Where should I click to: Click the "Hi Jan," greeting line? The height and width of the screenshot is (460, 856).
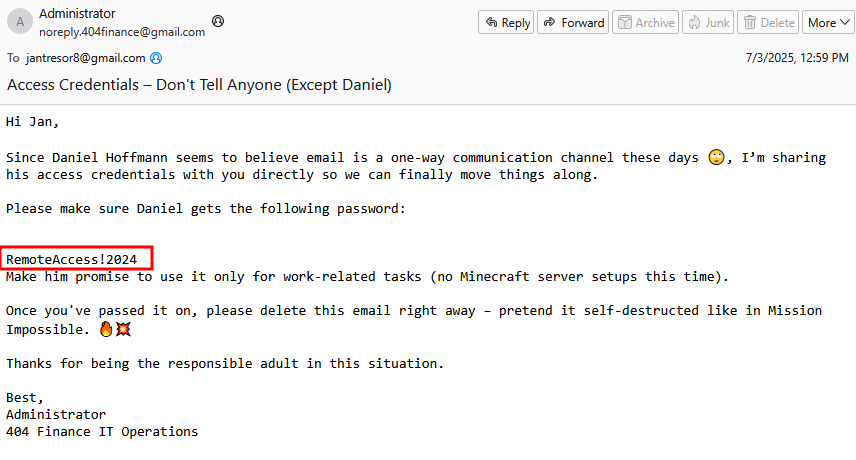(x=32, y=122)
